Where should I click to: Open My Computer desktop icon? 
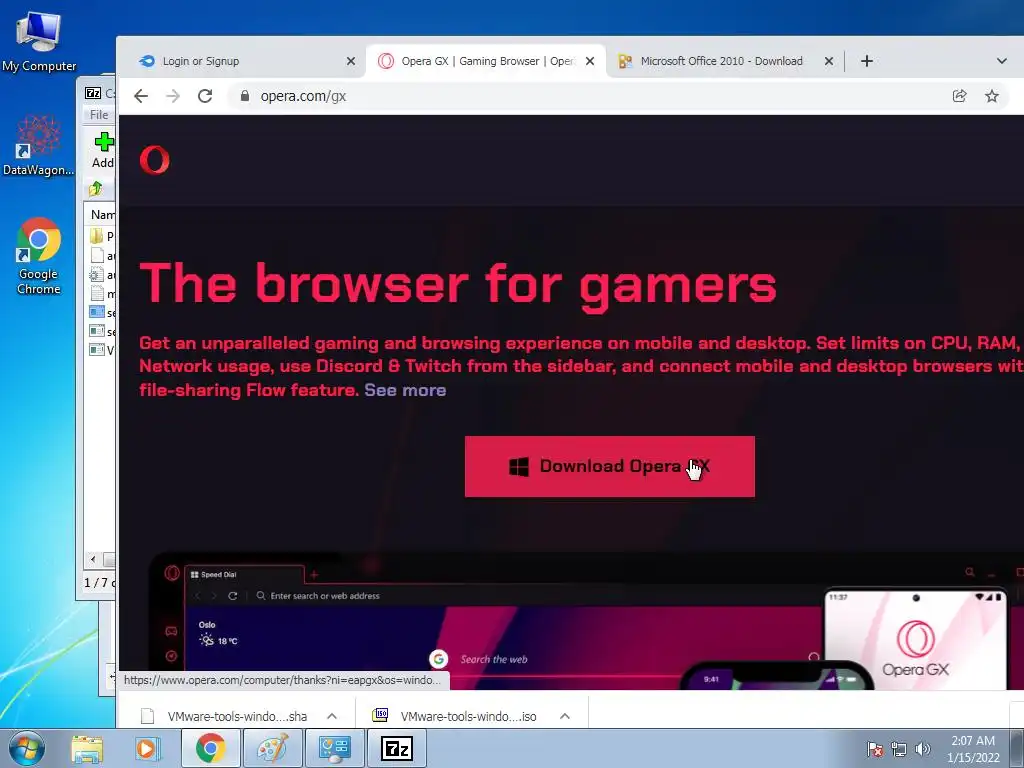click(39, 42)
